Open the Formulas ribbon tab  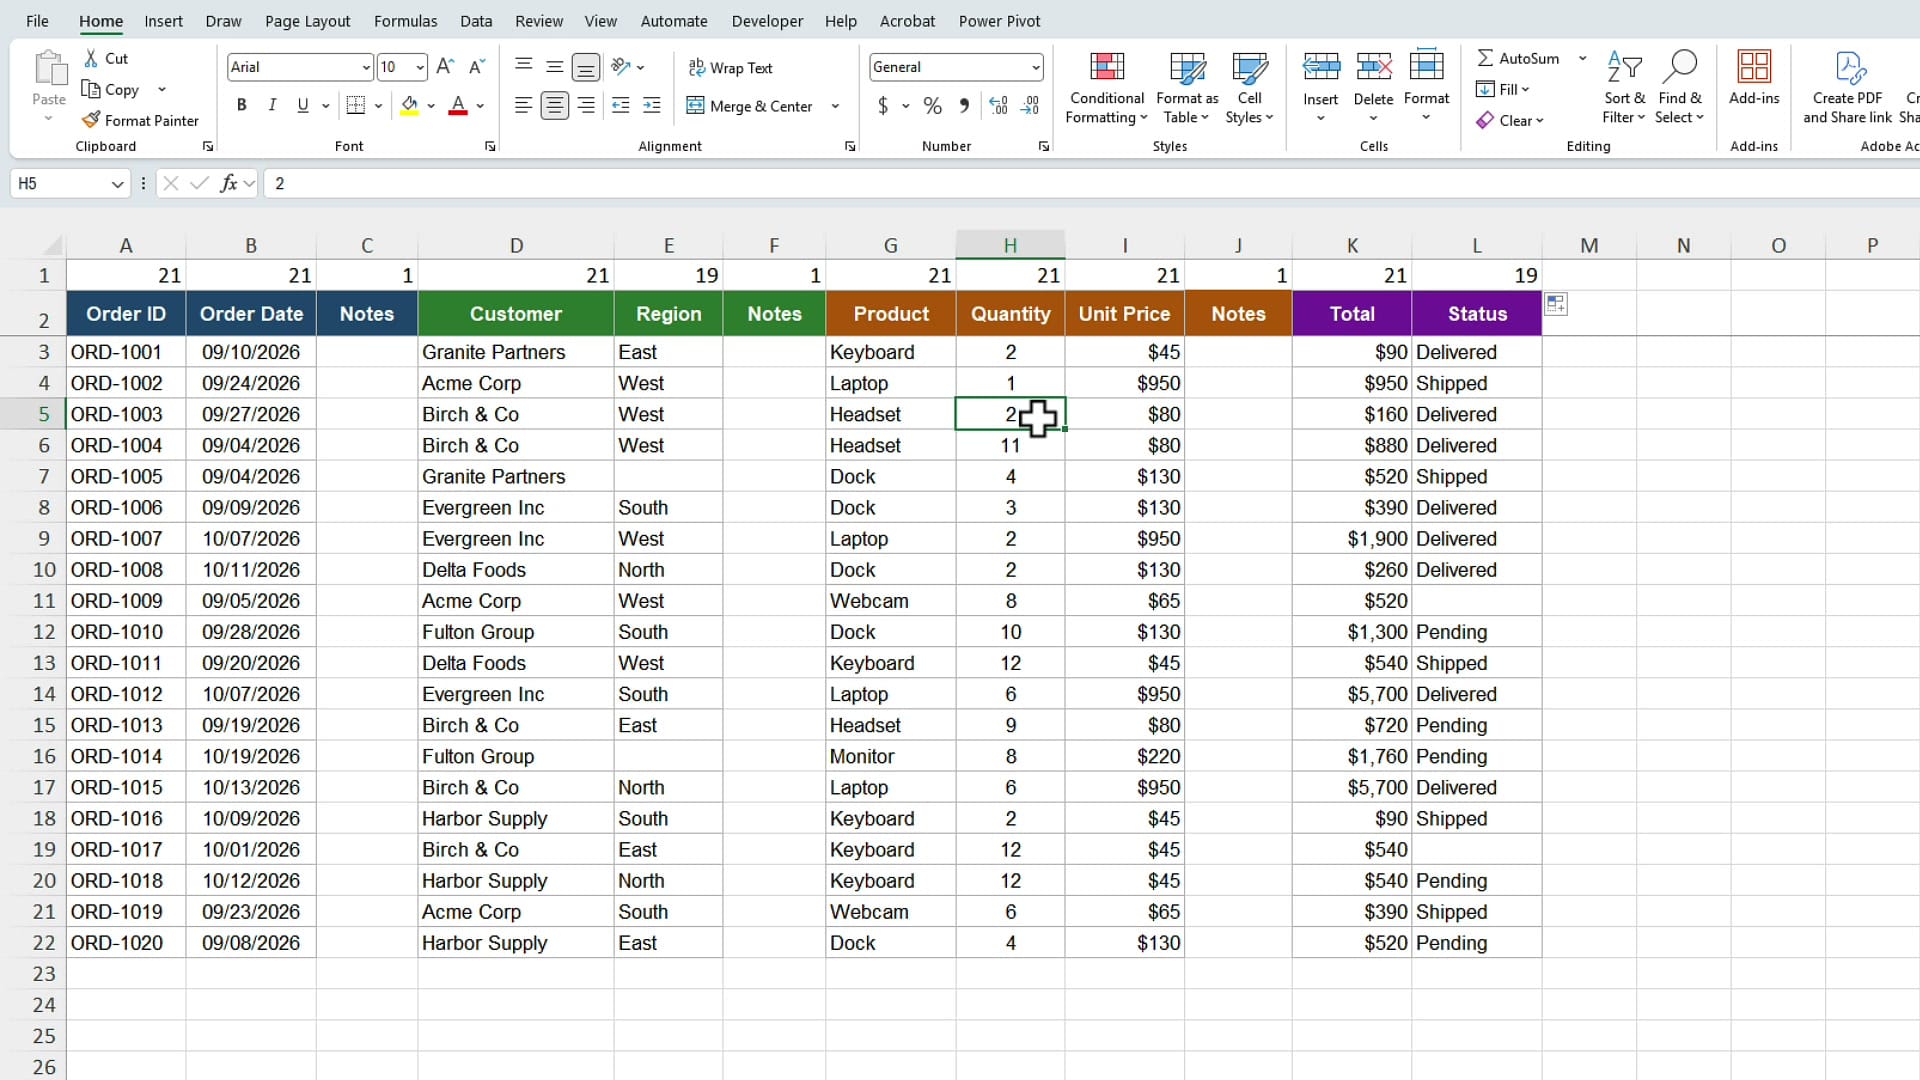[405, 21]
